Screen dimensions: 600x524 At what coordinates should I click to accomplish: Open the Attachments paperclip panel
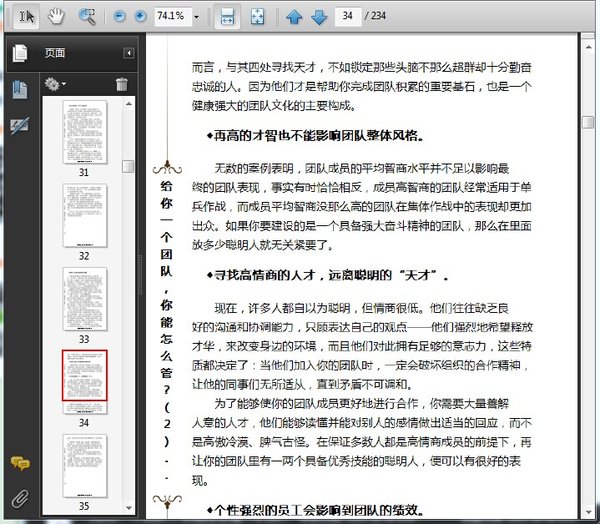(19, 498)
